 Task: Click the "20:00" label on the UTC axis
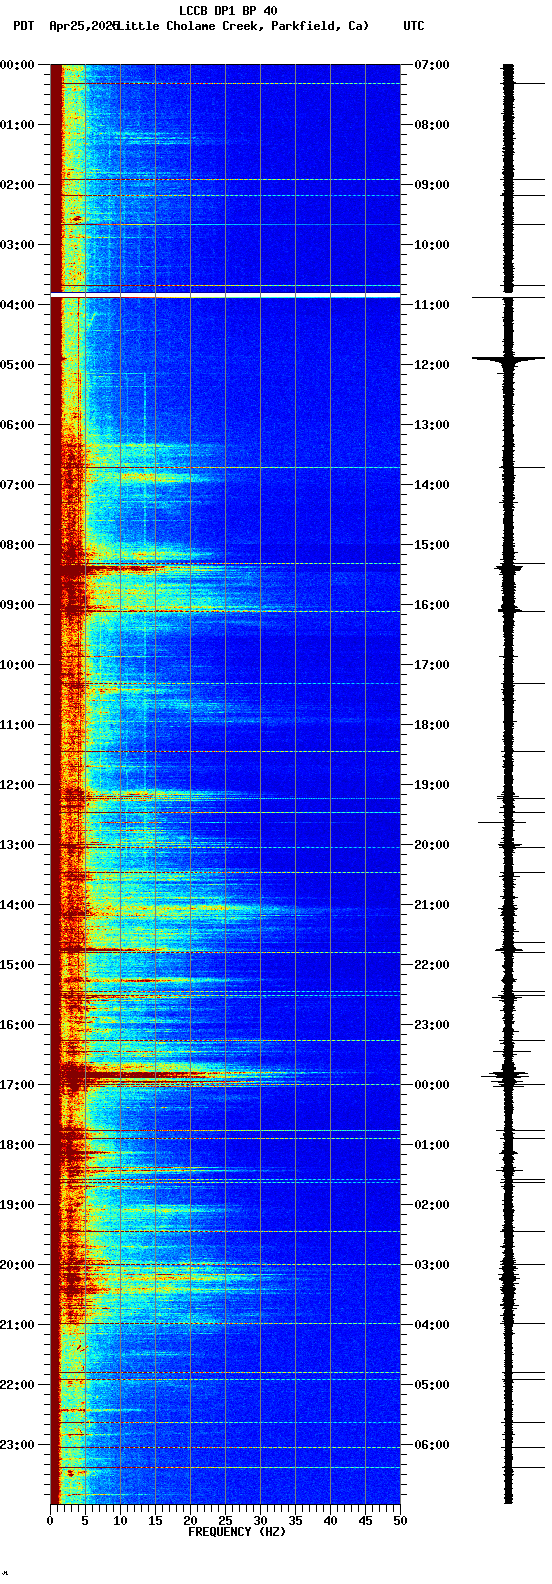click(x=432, y=845)
